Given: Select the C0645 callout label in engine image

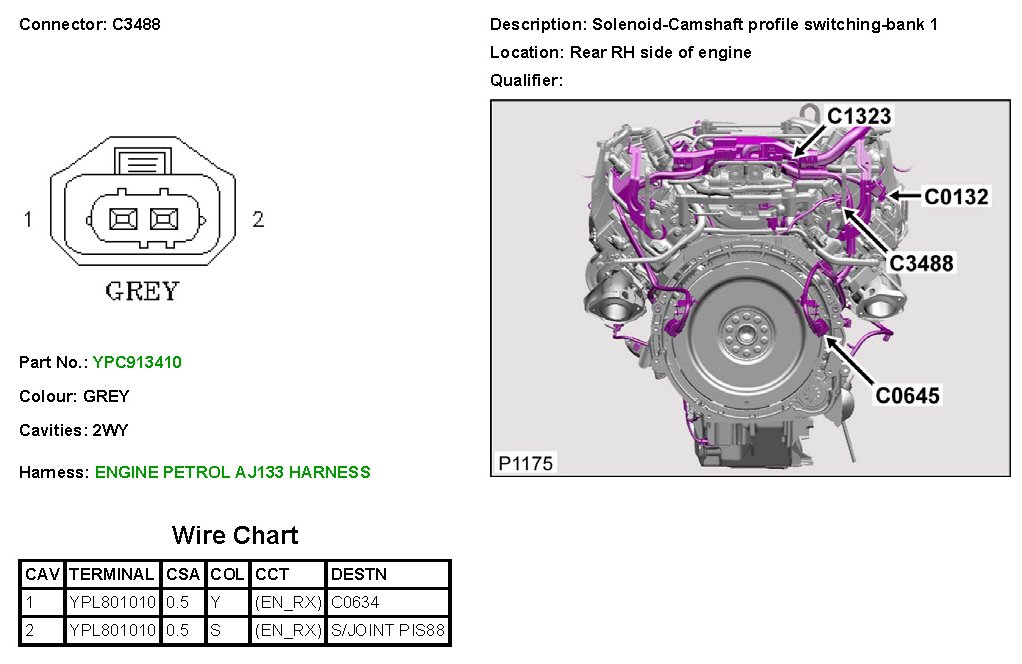Looking at the screenshot, I should 907,395.
